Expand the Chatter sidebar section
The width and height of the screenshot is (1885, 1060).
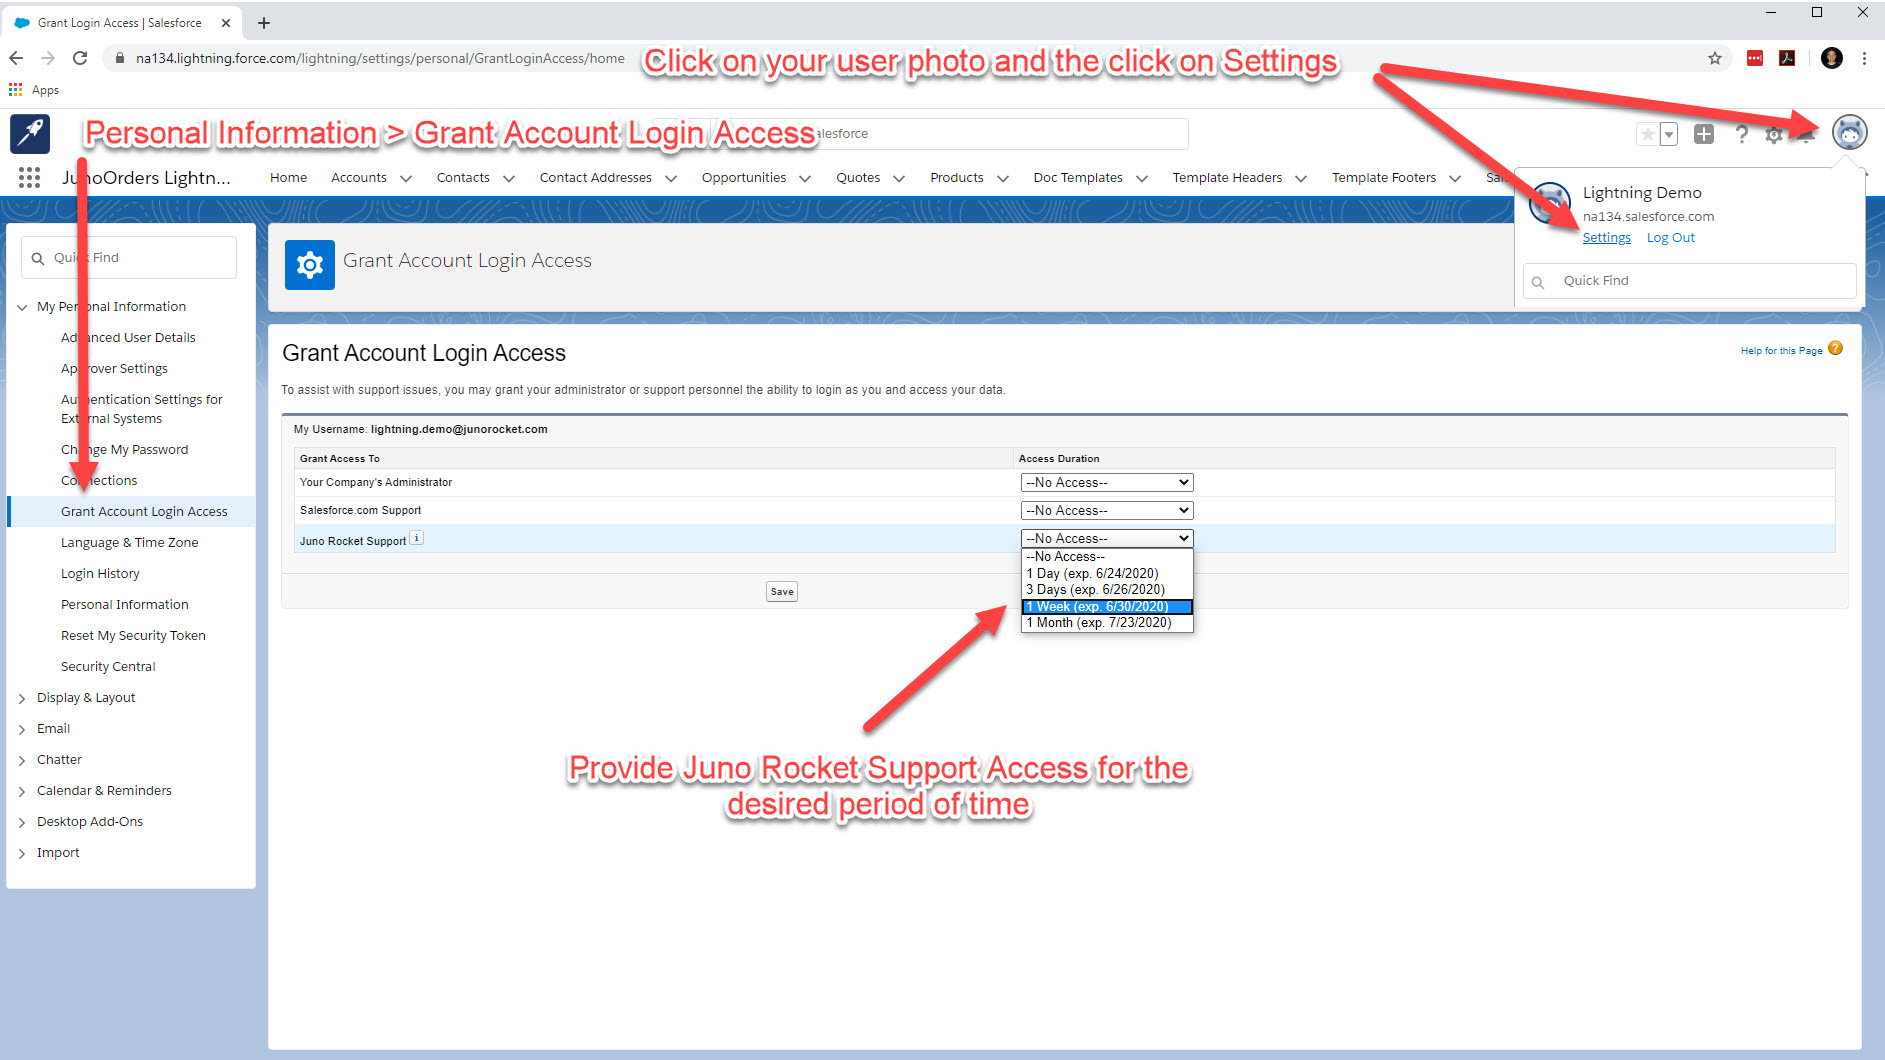coord(22,759)
